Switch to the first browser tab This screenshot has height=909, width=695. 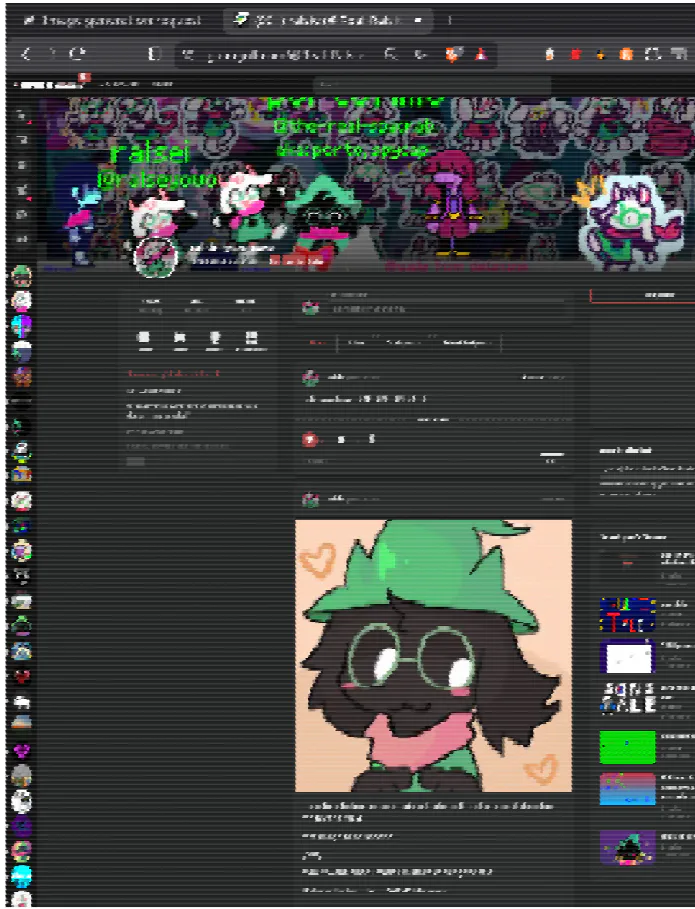coord(112,21)
